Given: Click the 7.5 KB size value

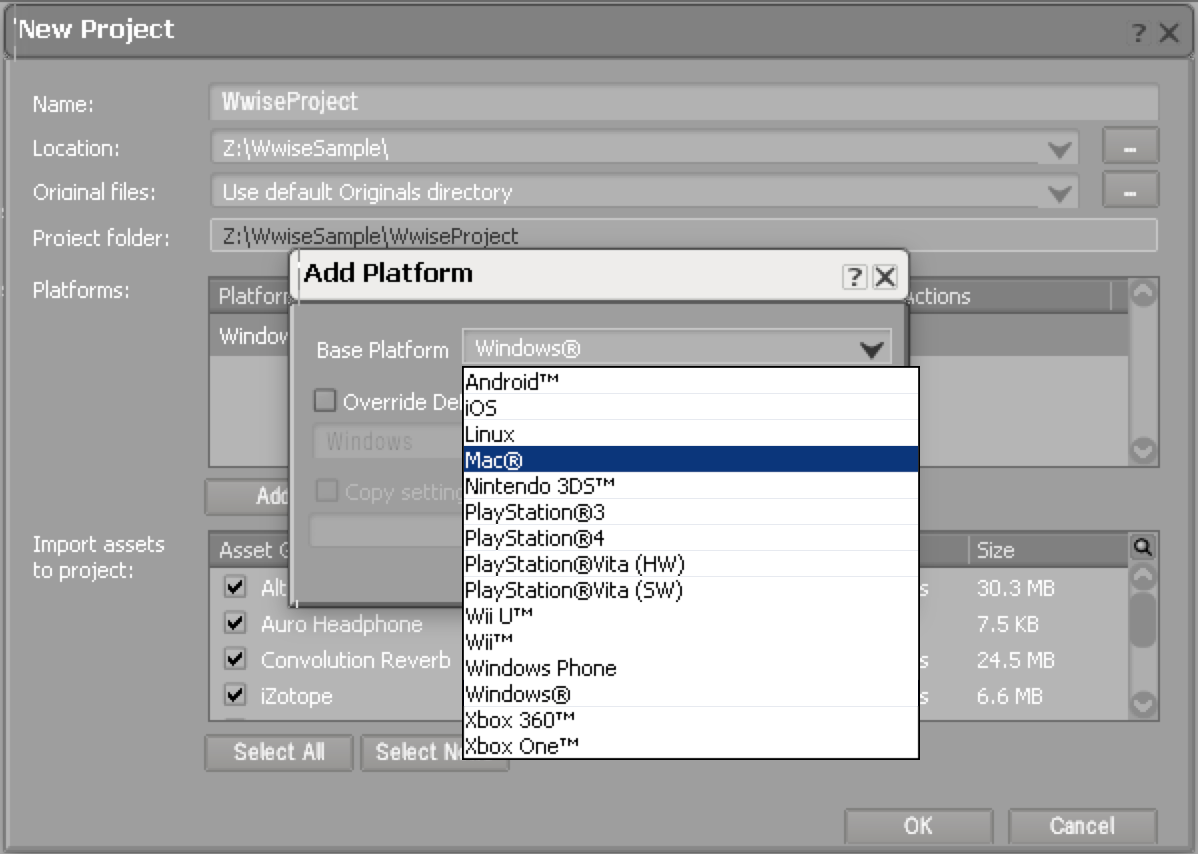Looking at the screenshot, I should 1008,624.
